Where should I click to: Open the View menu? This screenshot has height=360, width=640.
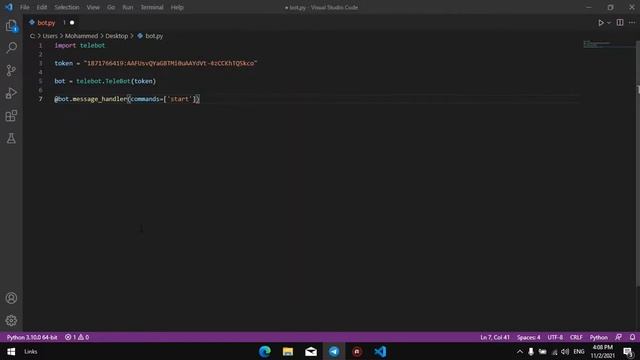click(93, 7)
